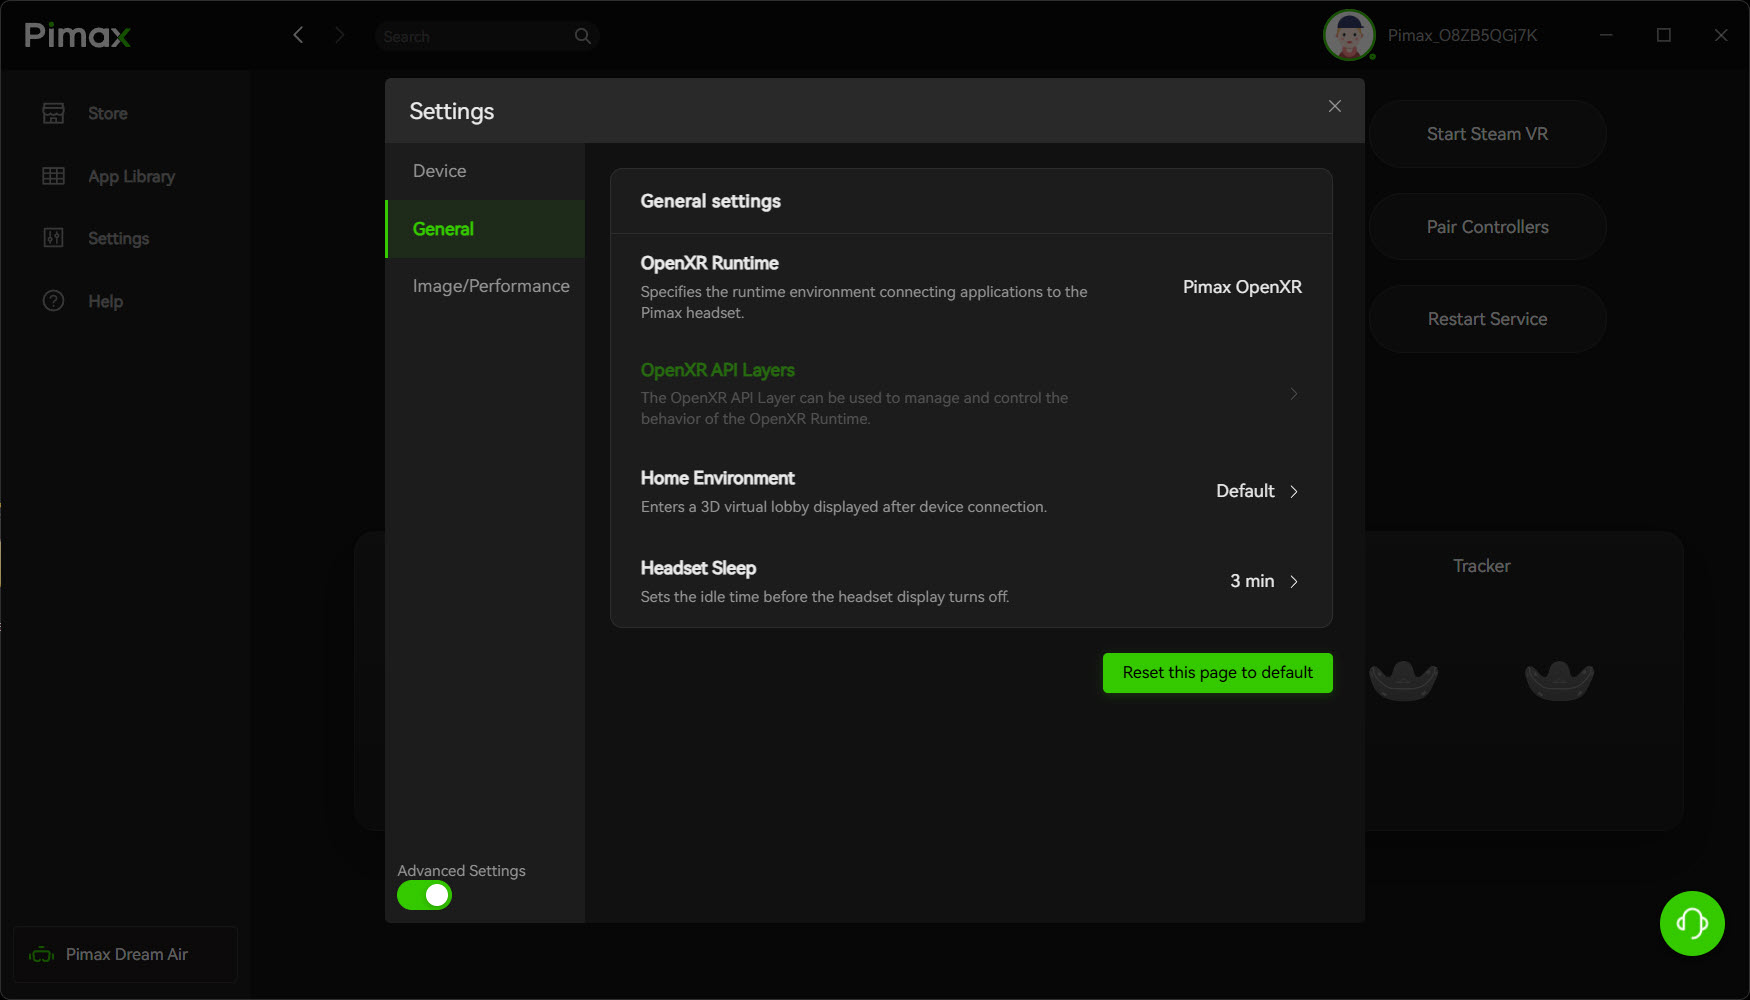Open the Image/Performance tab
1750x1000 pixels.
coord(485,286)
